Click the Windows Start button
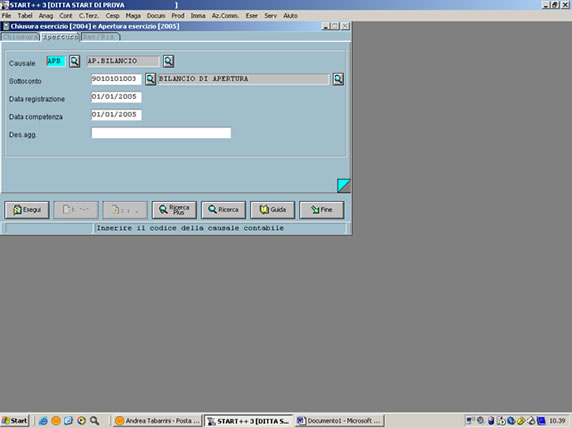 tap(15, 421)
